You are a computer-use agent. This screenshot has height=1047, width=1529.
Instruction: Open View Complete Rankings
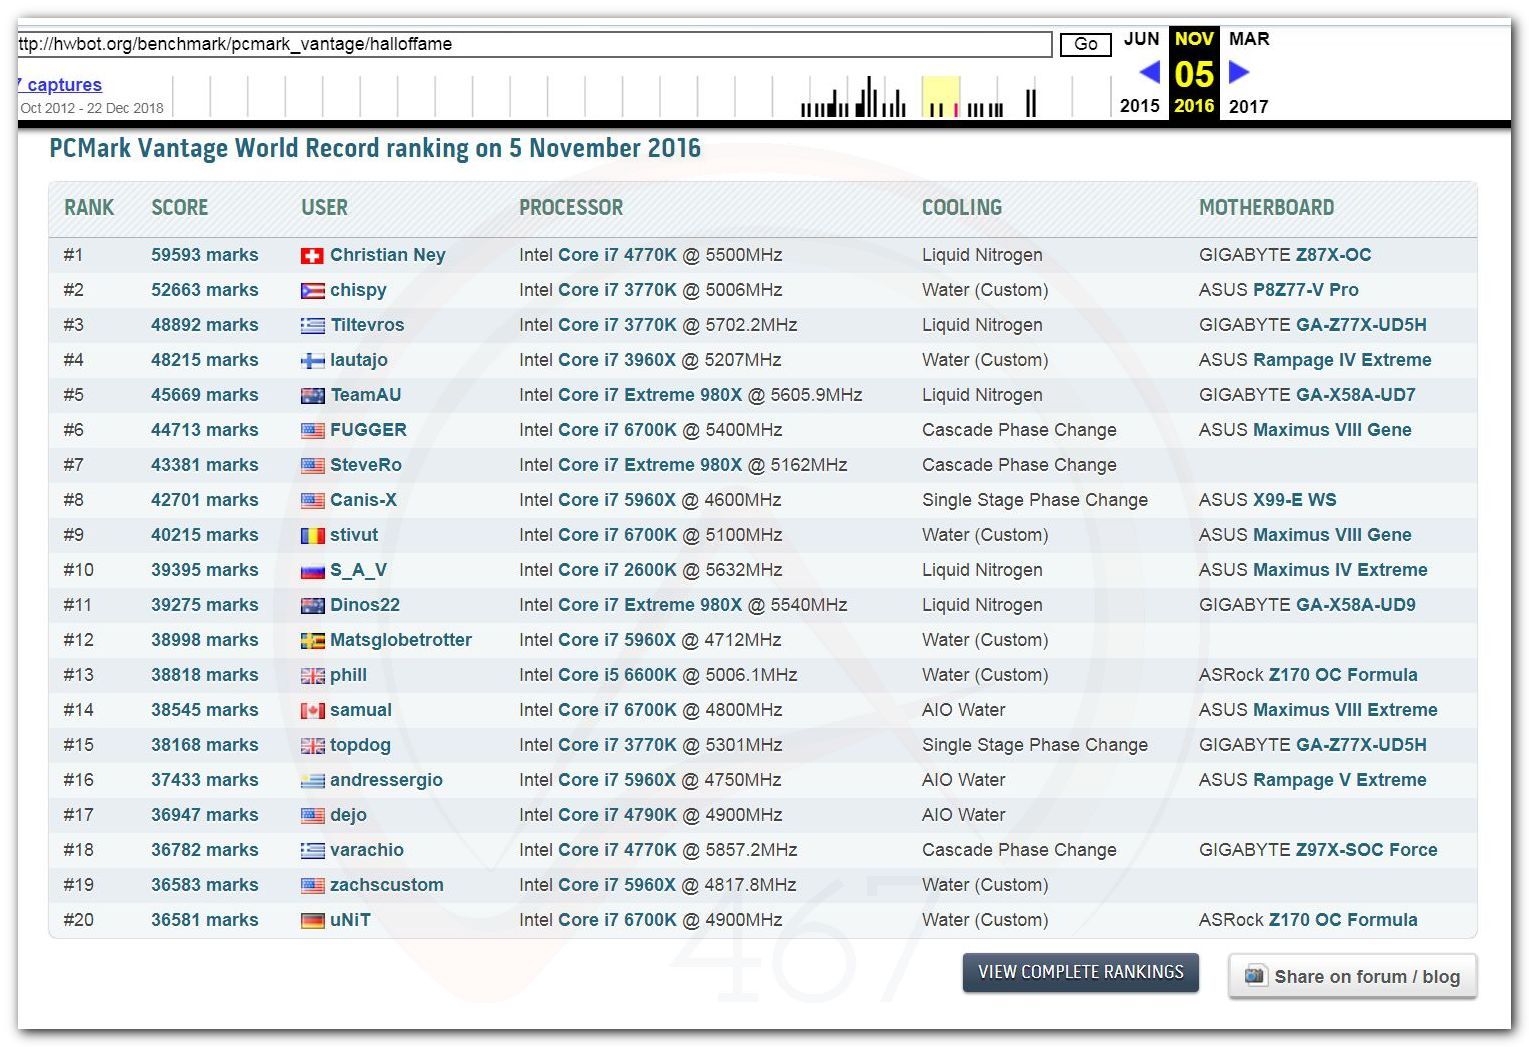click(x=1080, y=972)
